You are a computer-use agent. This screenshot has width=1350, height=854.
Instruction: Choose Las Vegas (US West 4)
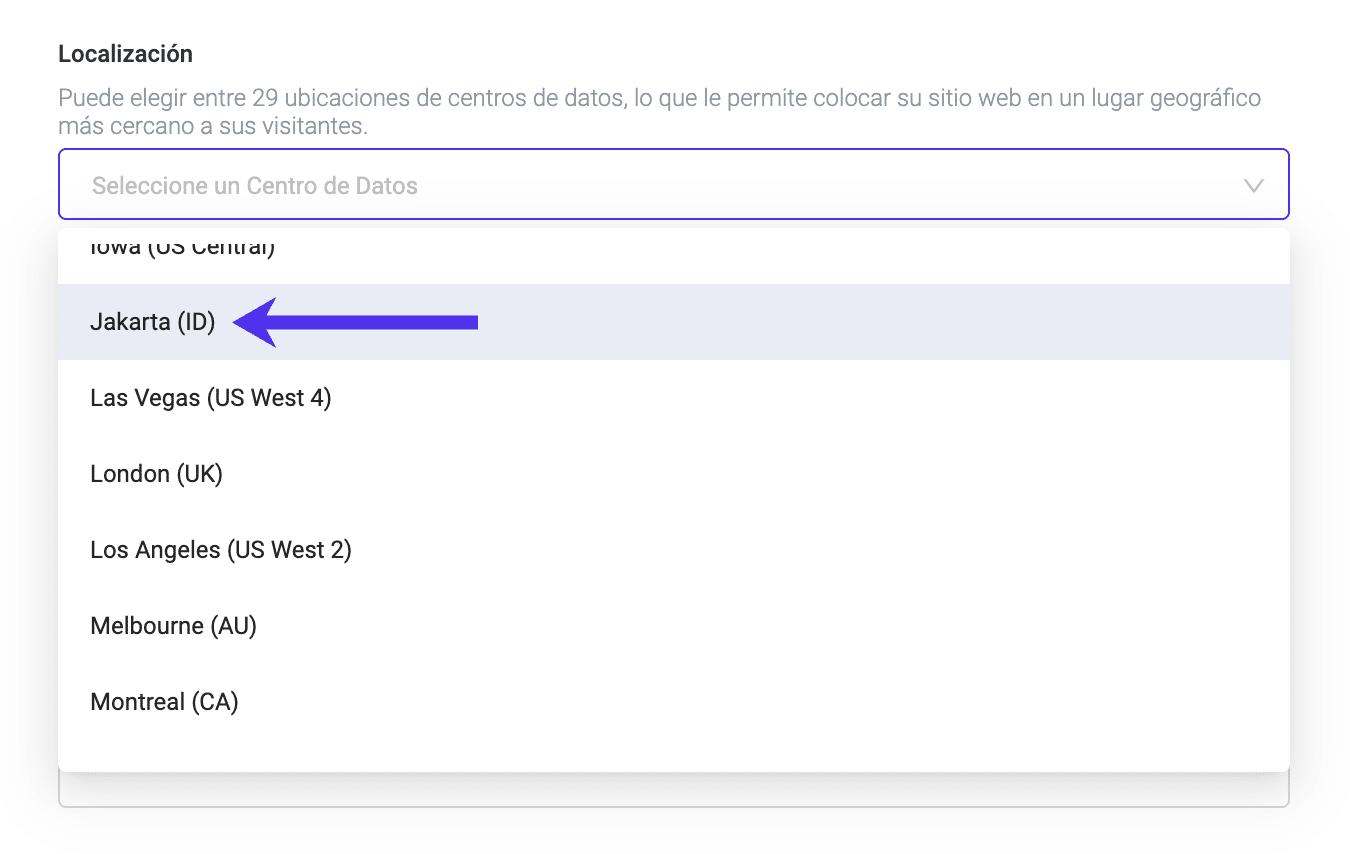211,398
